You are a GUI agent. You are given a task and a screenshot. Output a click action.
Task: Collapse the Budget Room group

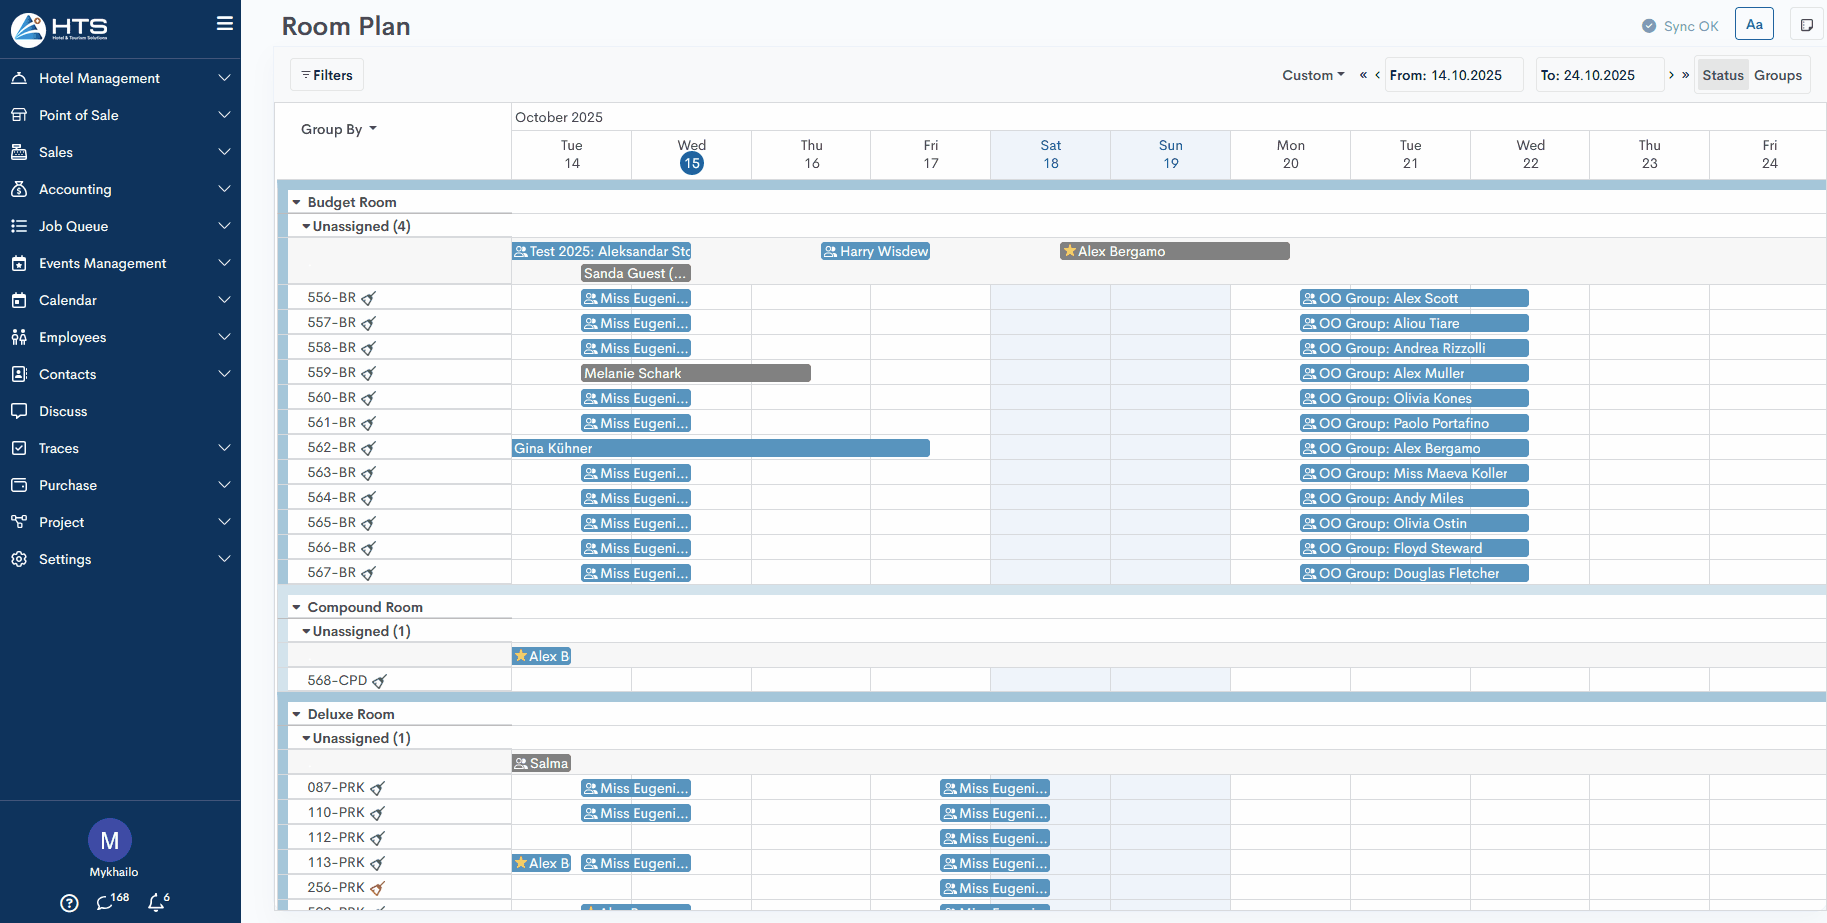[x=297, y=202]
